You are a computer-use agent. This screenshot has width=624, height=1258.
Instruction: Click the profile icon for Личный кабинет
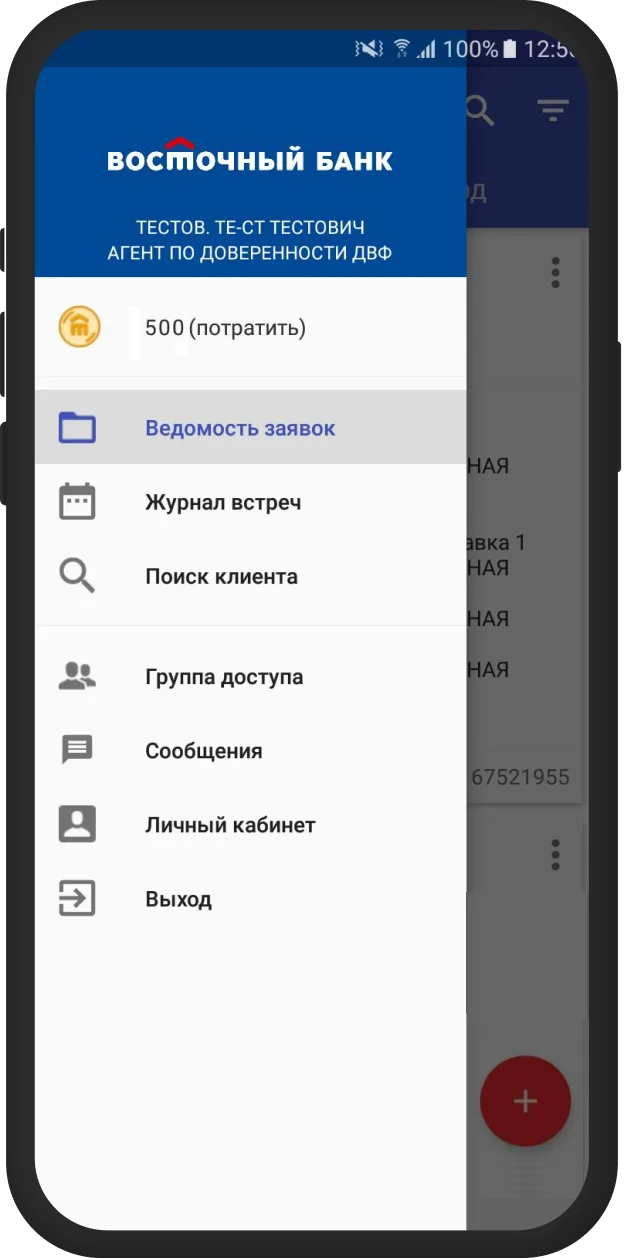coord(77,825)
